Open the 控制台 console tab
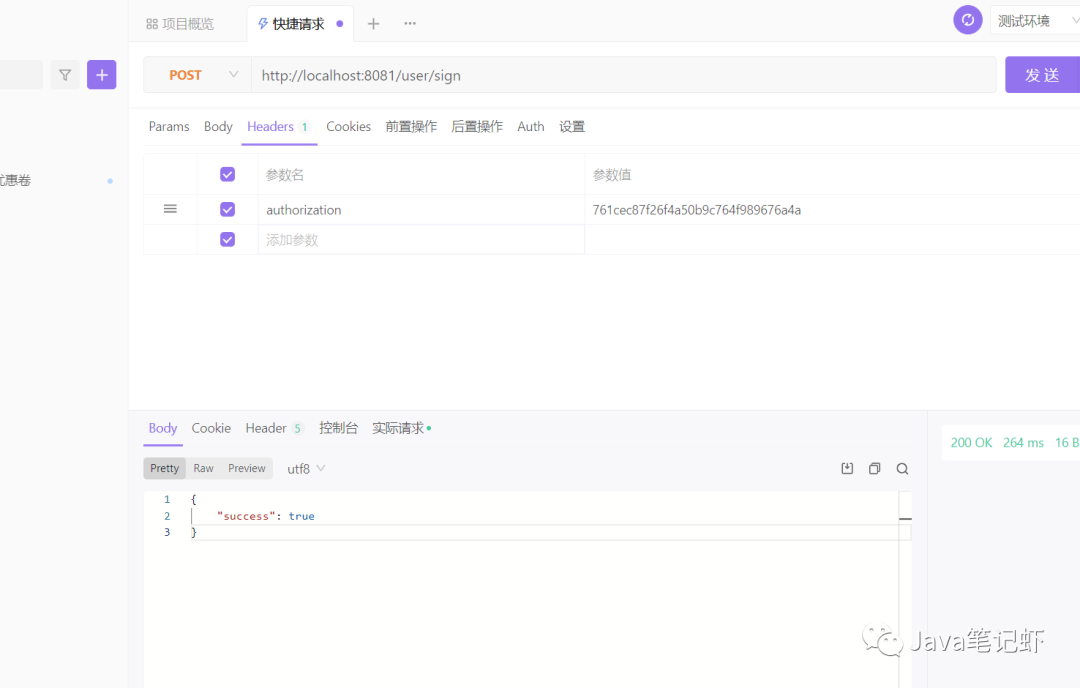Image resolution: width=1080 pixels, height=688 pixels. [x=338, y=427]
